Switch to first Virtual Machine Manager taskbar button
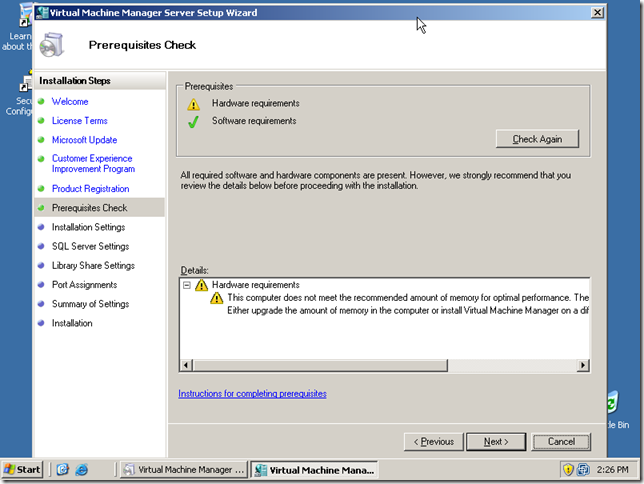The width and height of the screenshot is (644, 484). pos(184,470)
